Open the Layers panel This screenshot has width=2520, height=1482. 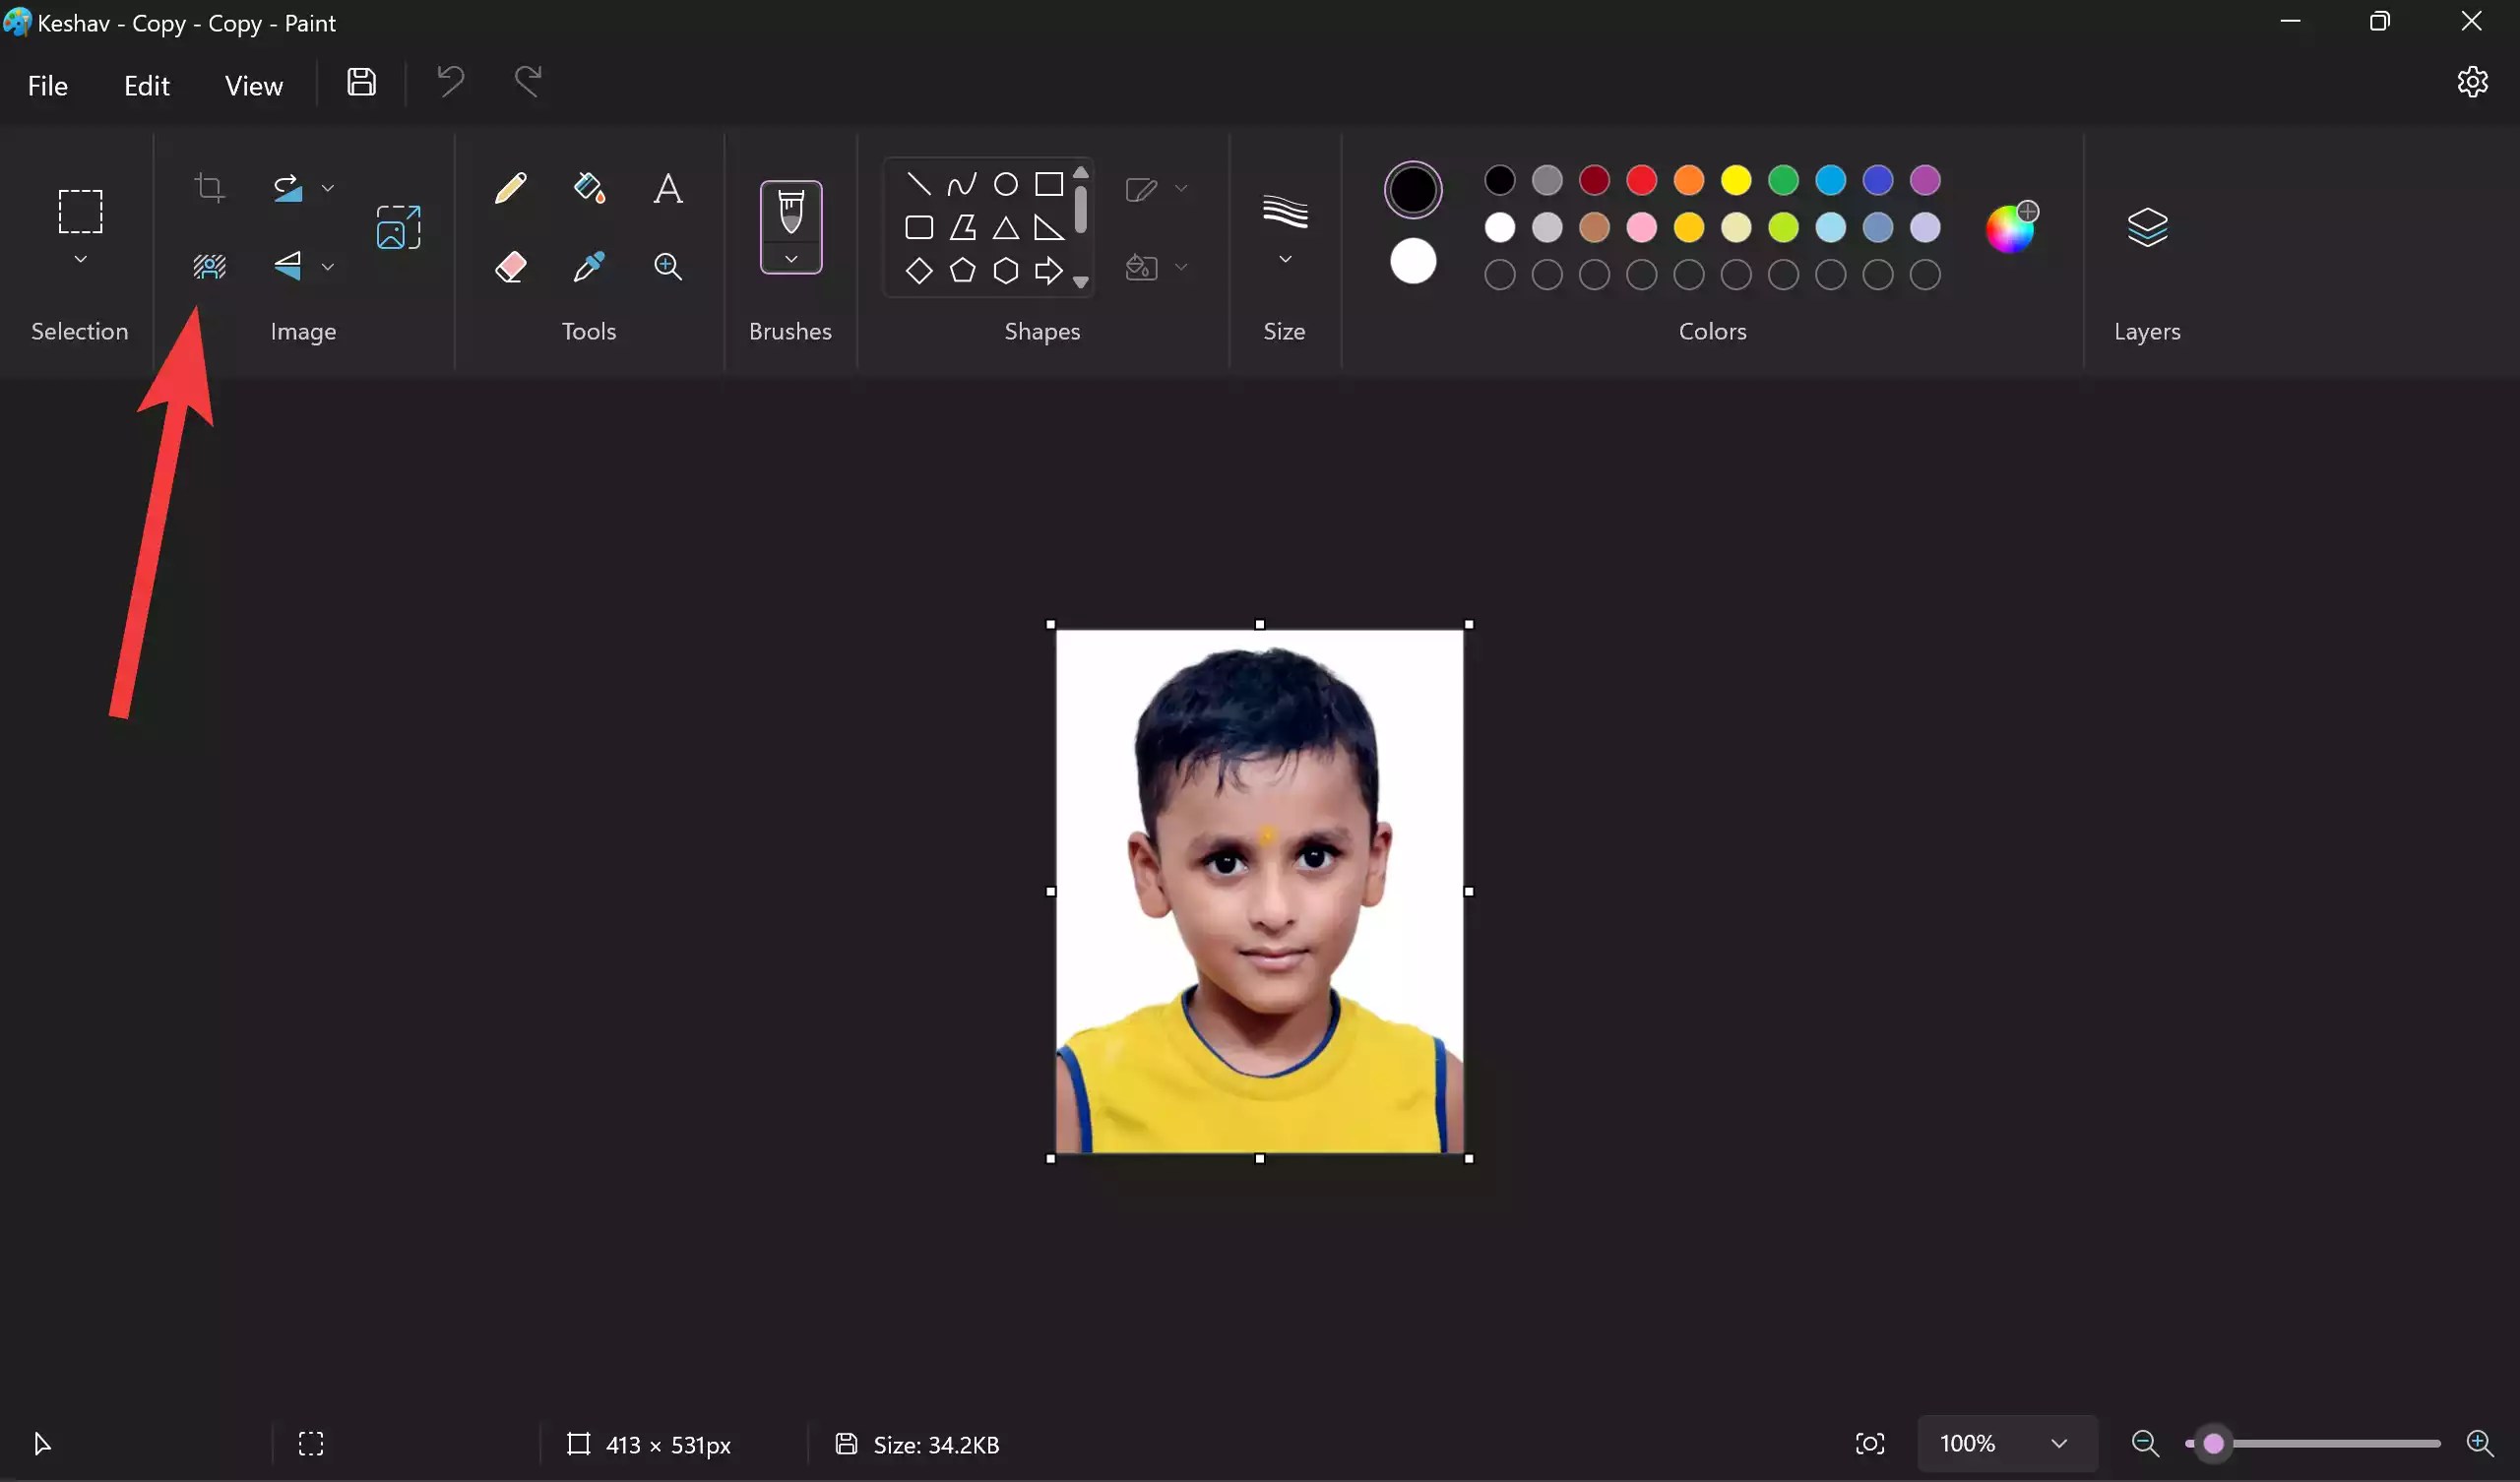click(2147, 227)
